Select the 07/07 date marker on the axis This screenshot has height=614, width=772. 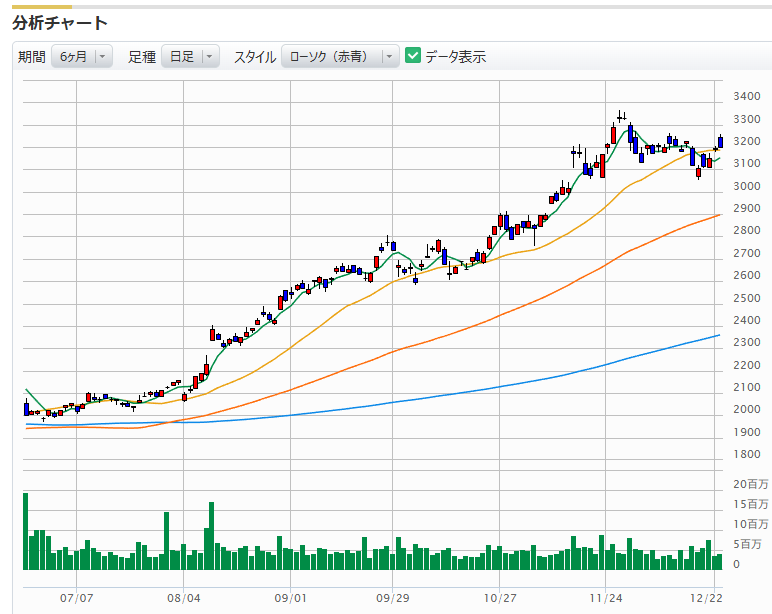[x=77, y=598]
